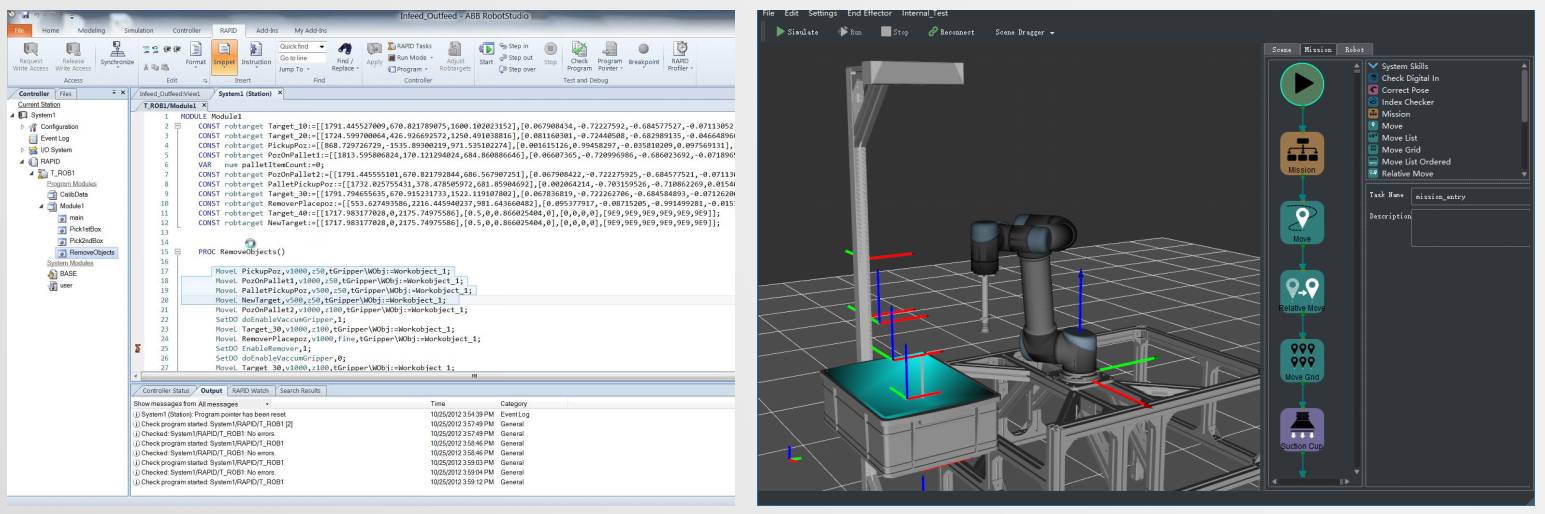Viewport: 1545px width, 514px height.
Task: Switch to the Robot panel tab
Action: click(x=1354, y=49)
